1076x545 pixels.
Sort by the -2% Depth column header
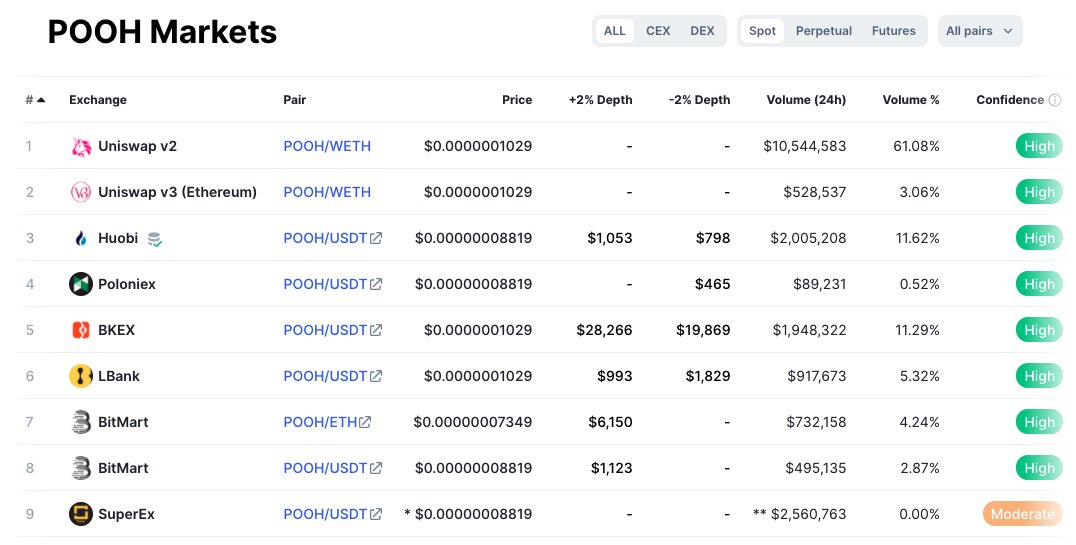point(699,100)
